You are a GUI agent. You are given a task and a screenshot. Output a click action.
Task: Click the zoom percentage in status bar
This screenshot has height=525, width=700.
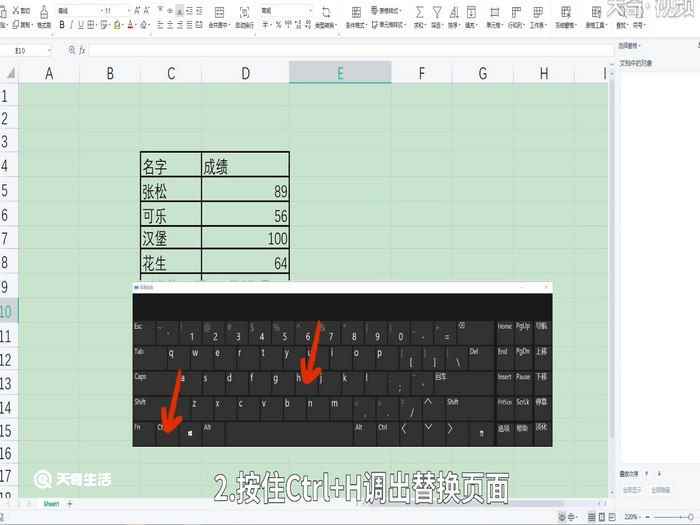[631, 517]
